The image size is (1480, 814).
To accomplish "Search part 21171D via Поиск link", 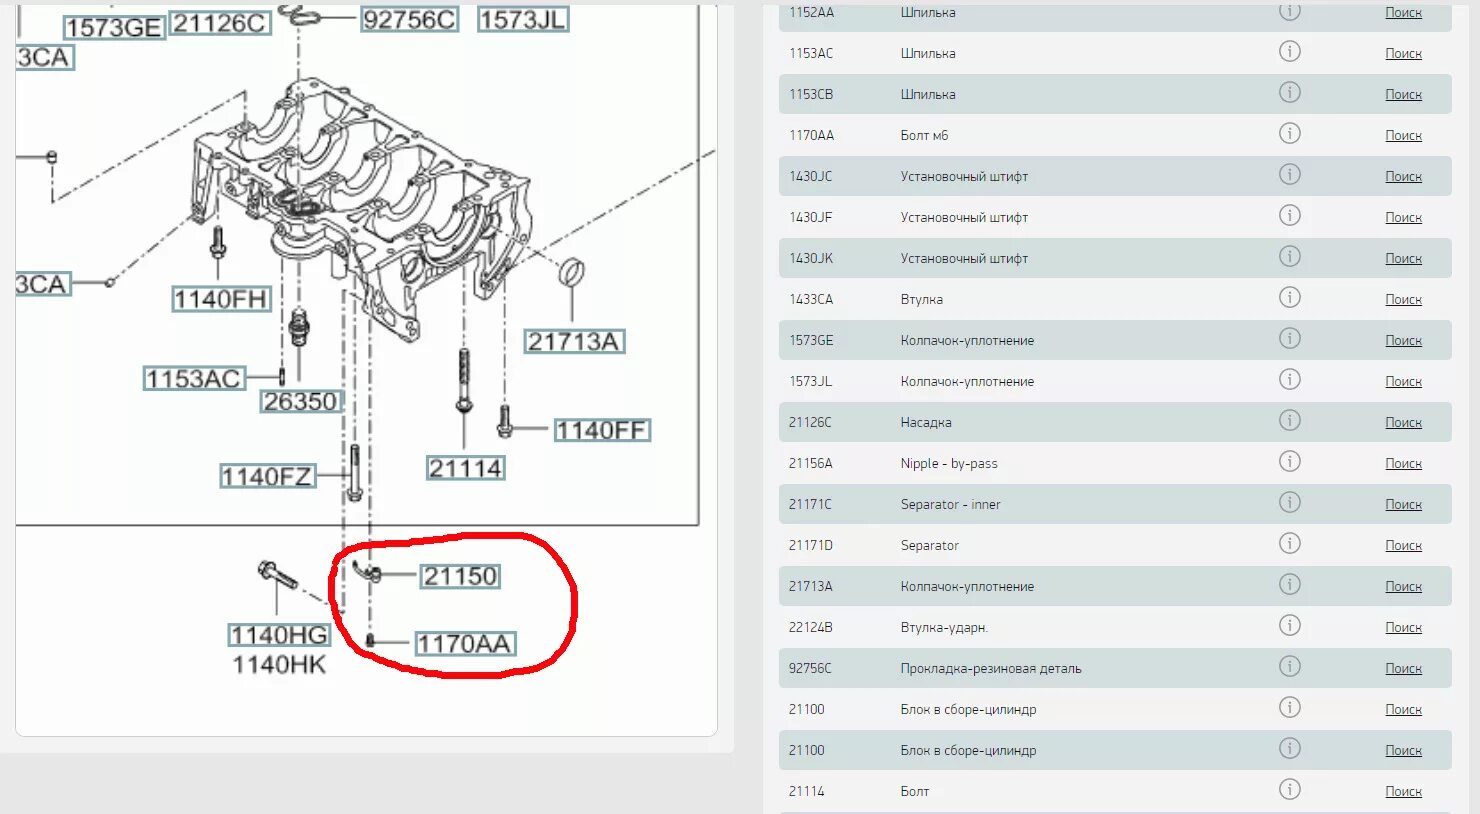I will click(x=1403, y=546).
